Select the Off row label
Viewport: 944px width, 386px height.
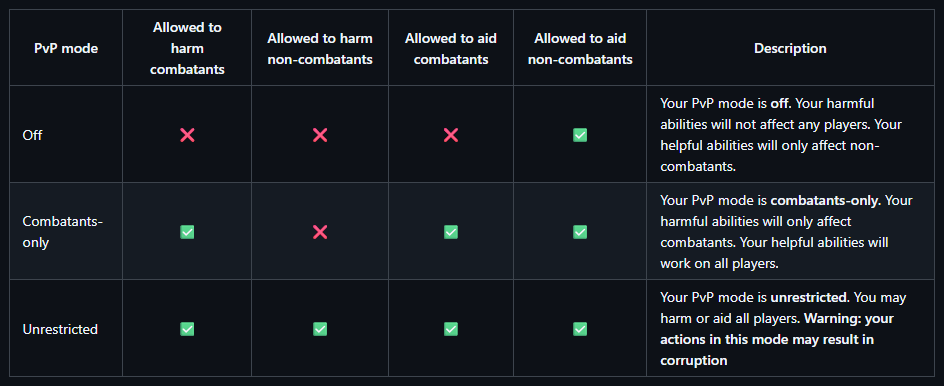coord(33,135)
